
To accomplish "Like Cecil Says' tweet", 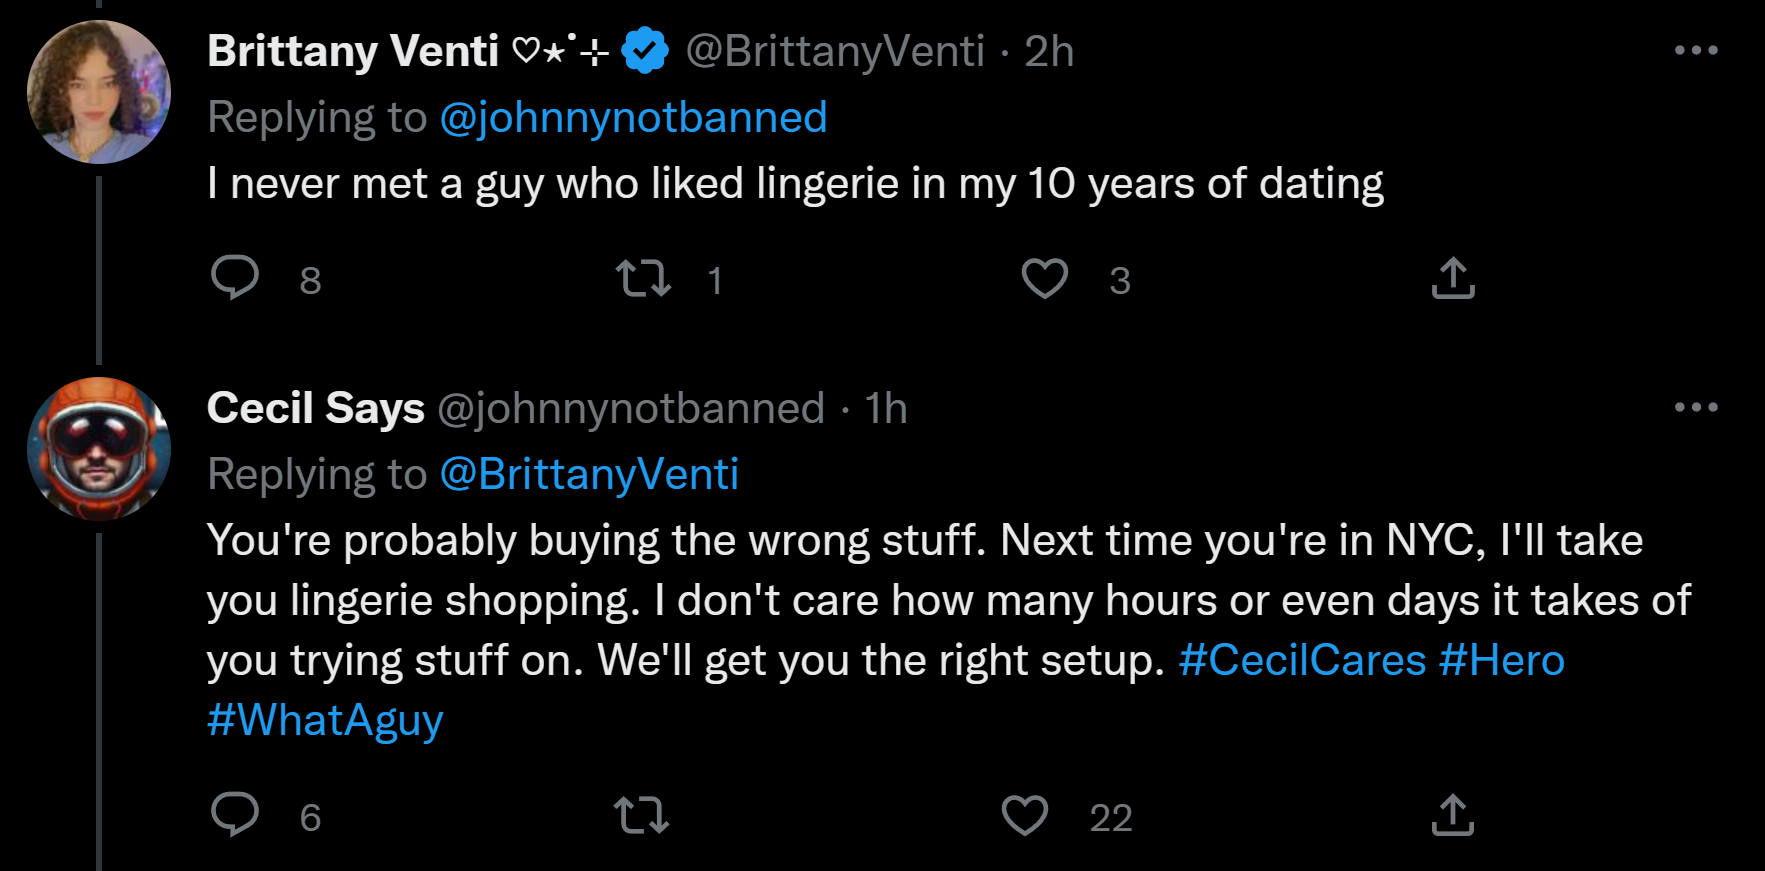I will pyautogui.click(x=1025, y=815).
